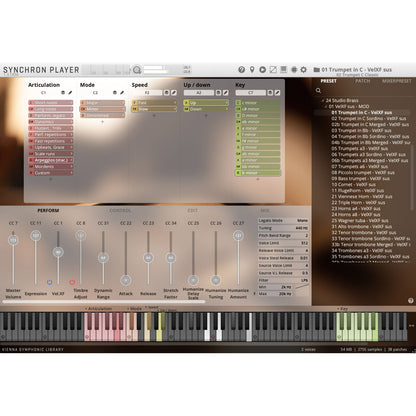Image resolution: width=416 pixels, height=416 pixels.
Task: Click the pencil edit icon under Articulation
Action: [x=70, y=92]
